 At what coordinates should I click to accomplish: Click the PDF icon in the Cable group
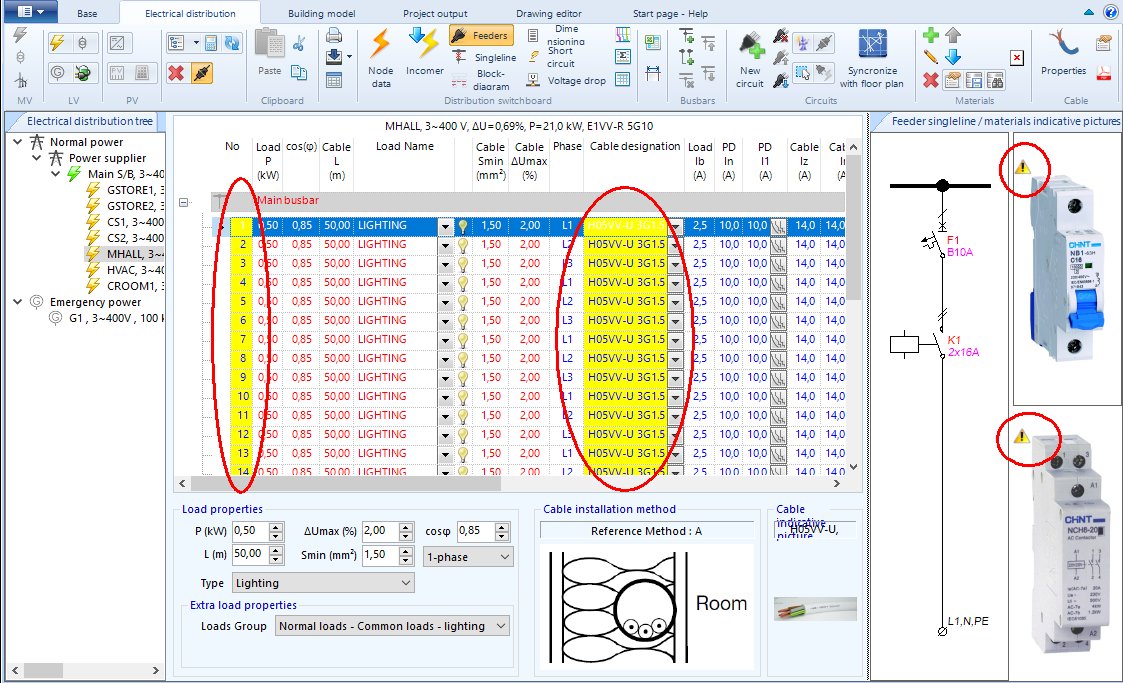point(1104,73)
